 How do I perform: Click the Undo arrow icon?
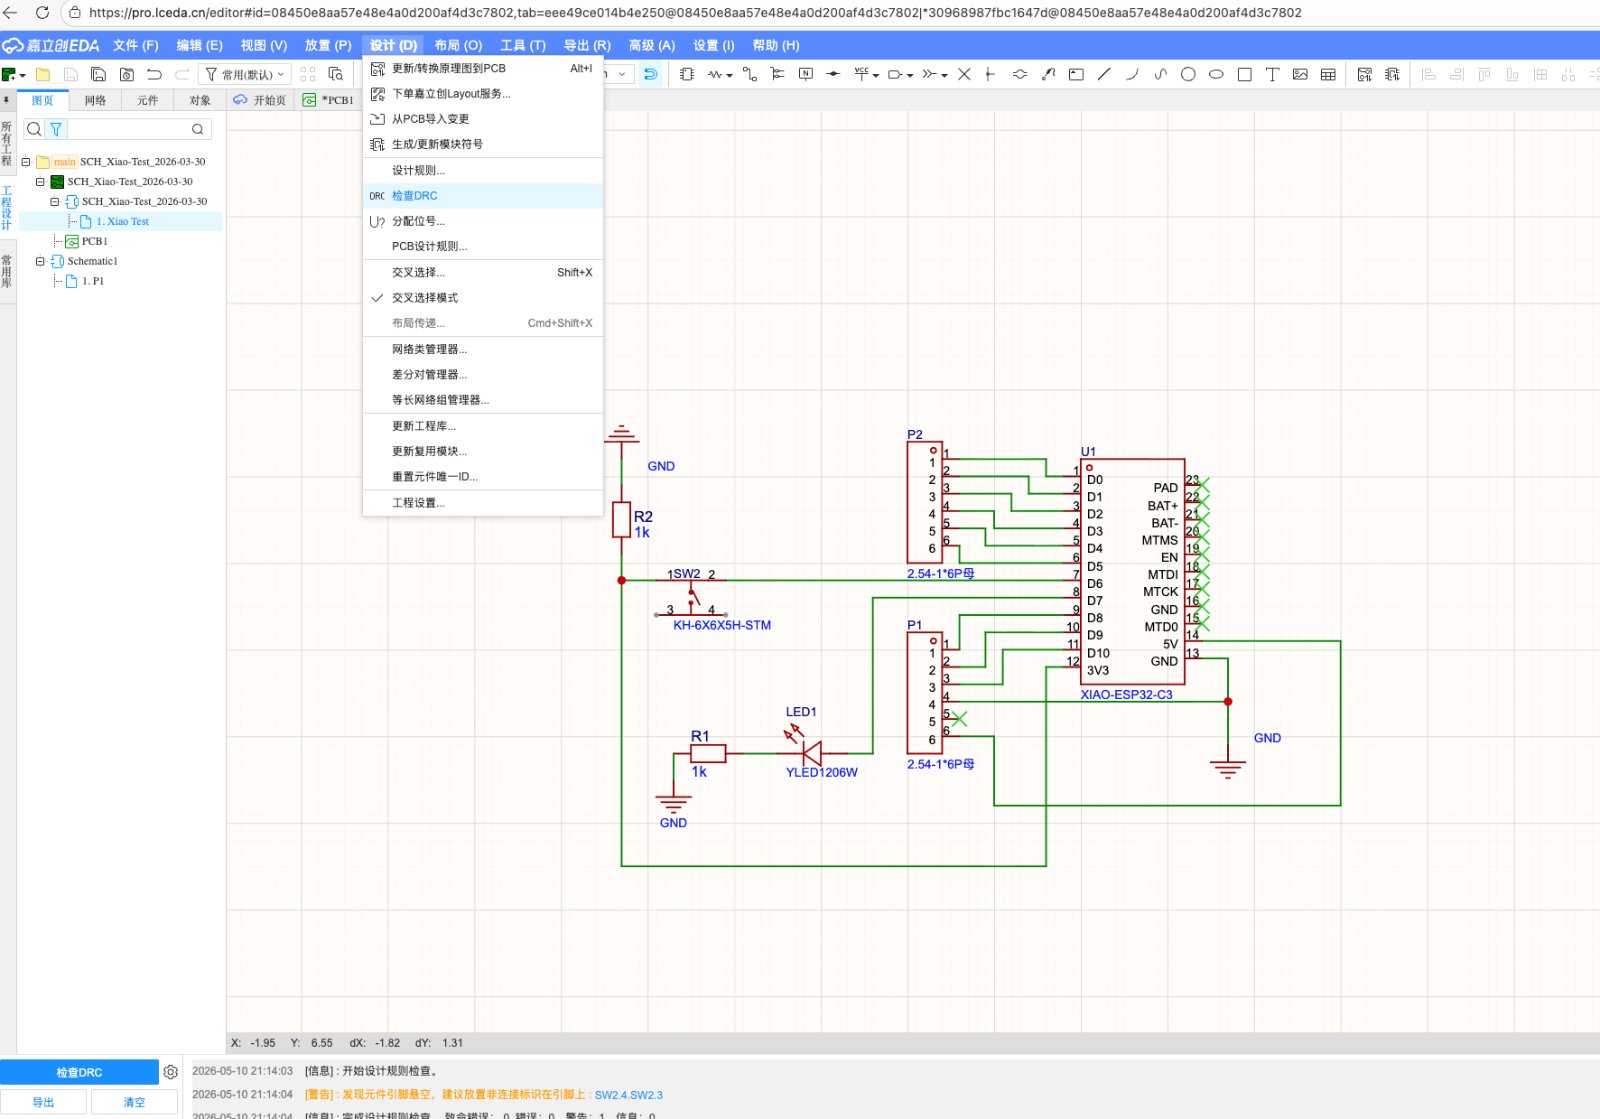coord(154,74)
